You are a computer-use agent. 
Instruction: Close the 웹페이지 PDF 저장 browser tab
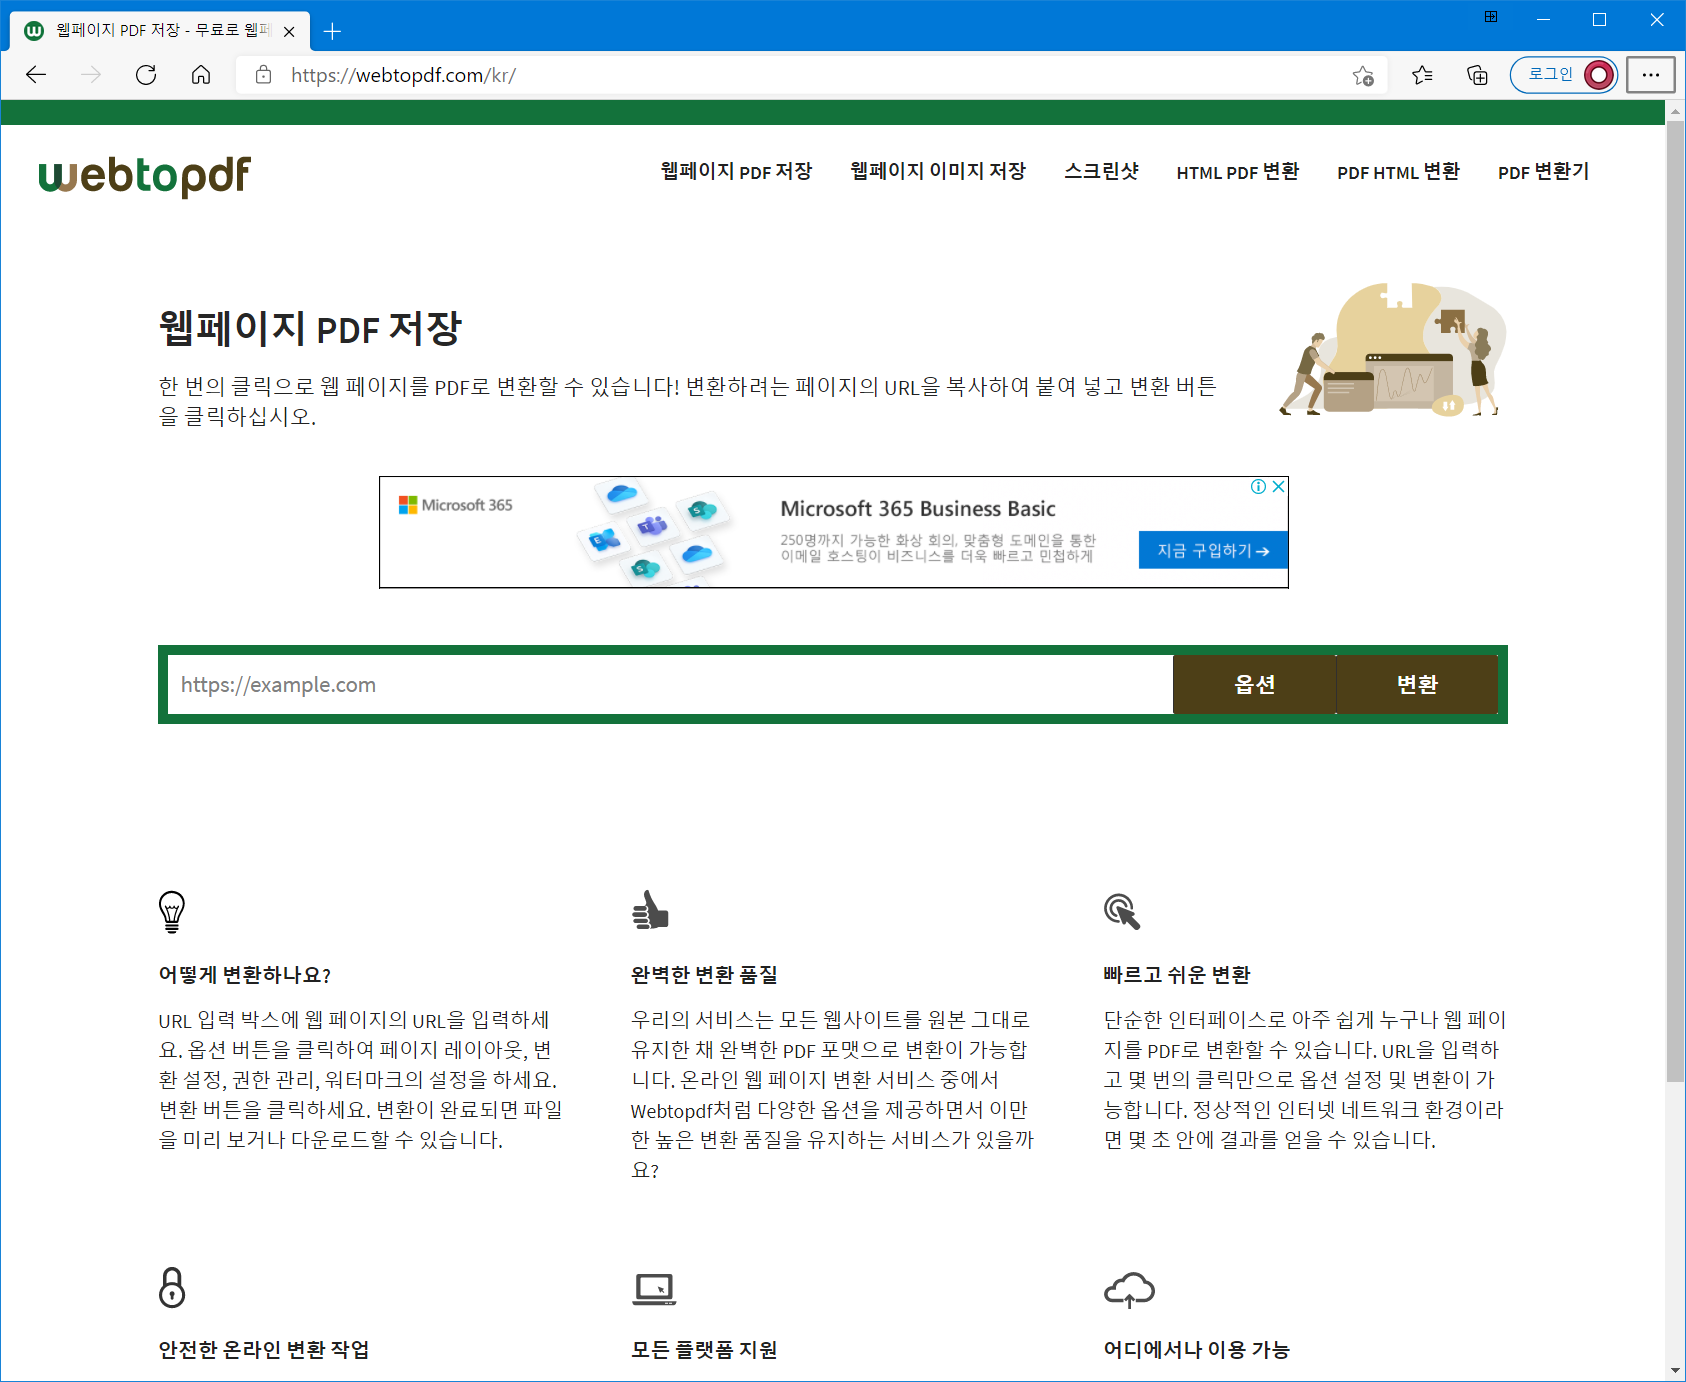[x=289, y=31]
